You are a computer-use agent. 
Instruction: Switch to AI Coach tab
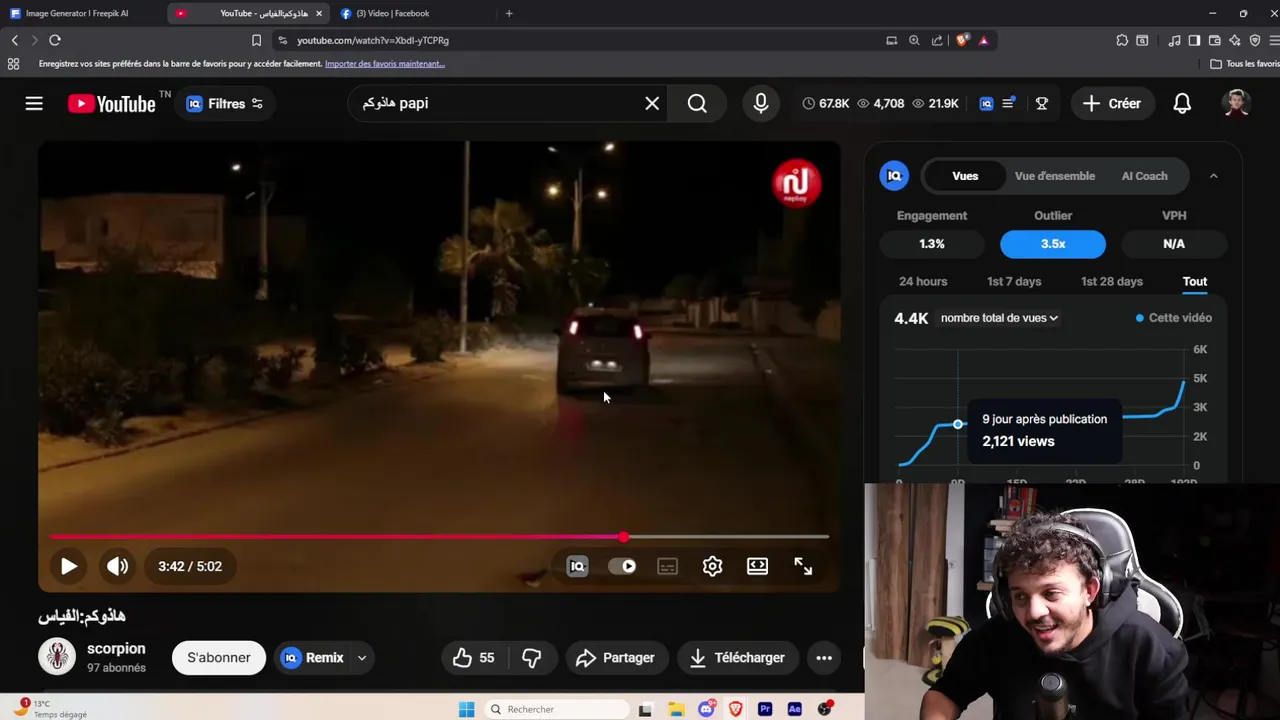point(1144,176)
